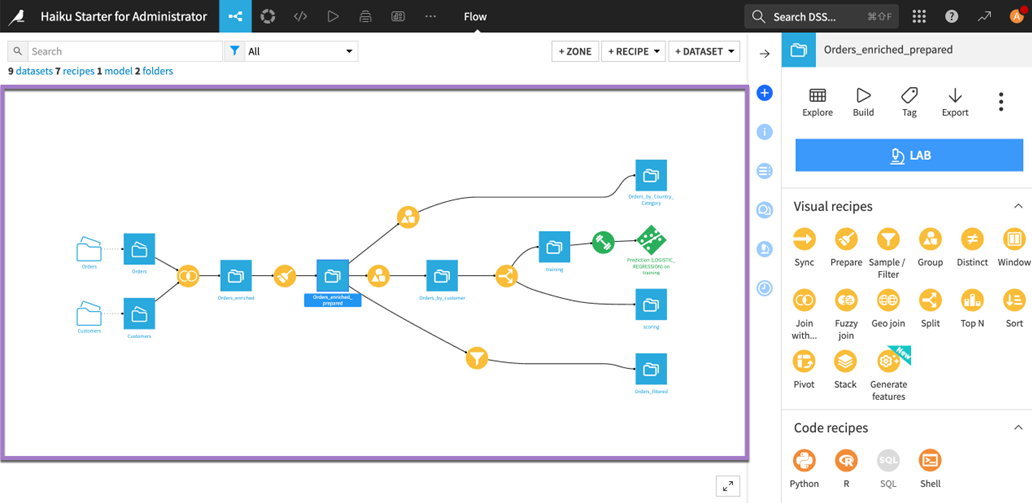Viewport: 1032px width, 503px height.
Task: Click the Export action icon
Action: [x=955, y=96]
